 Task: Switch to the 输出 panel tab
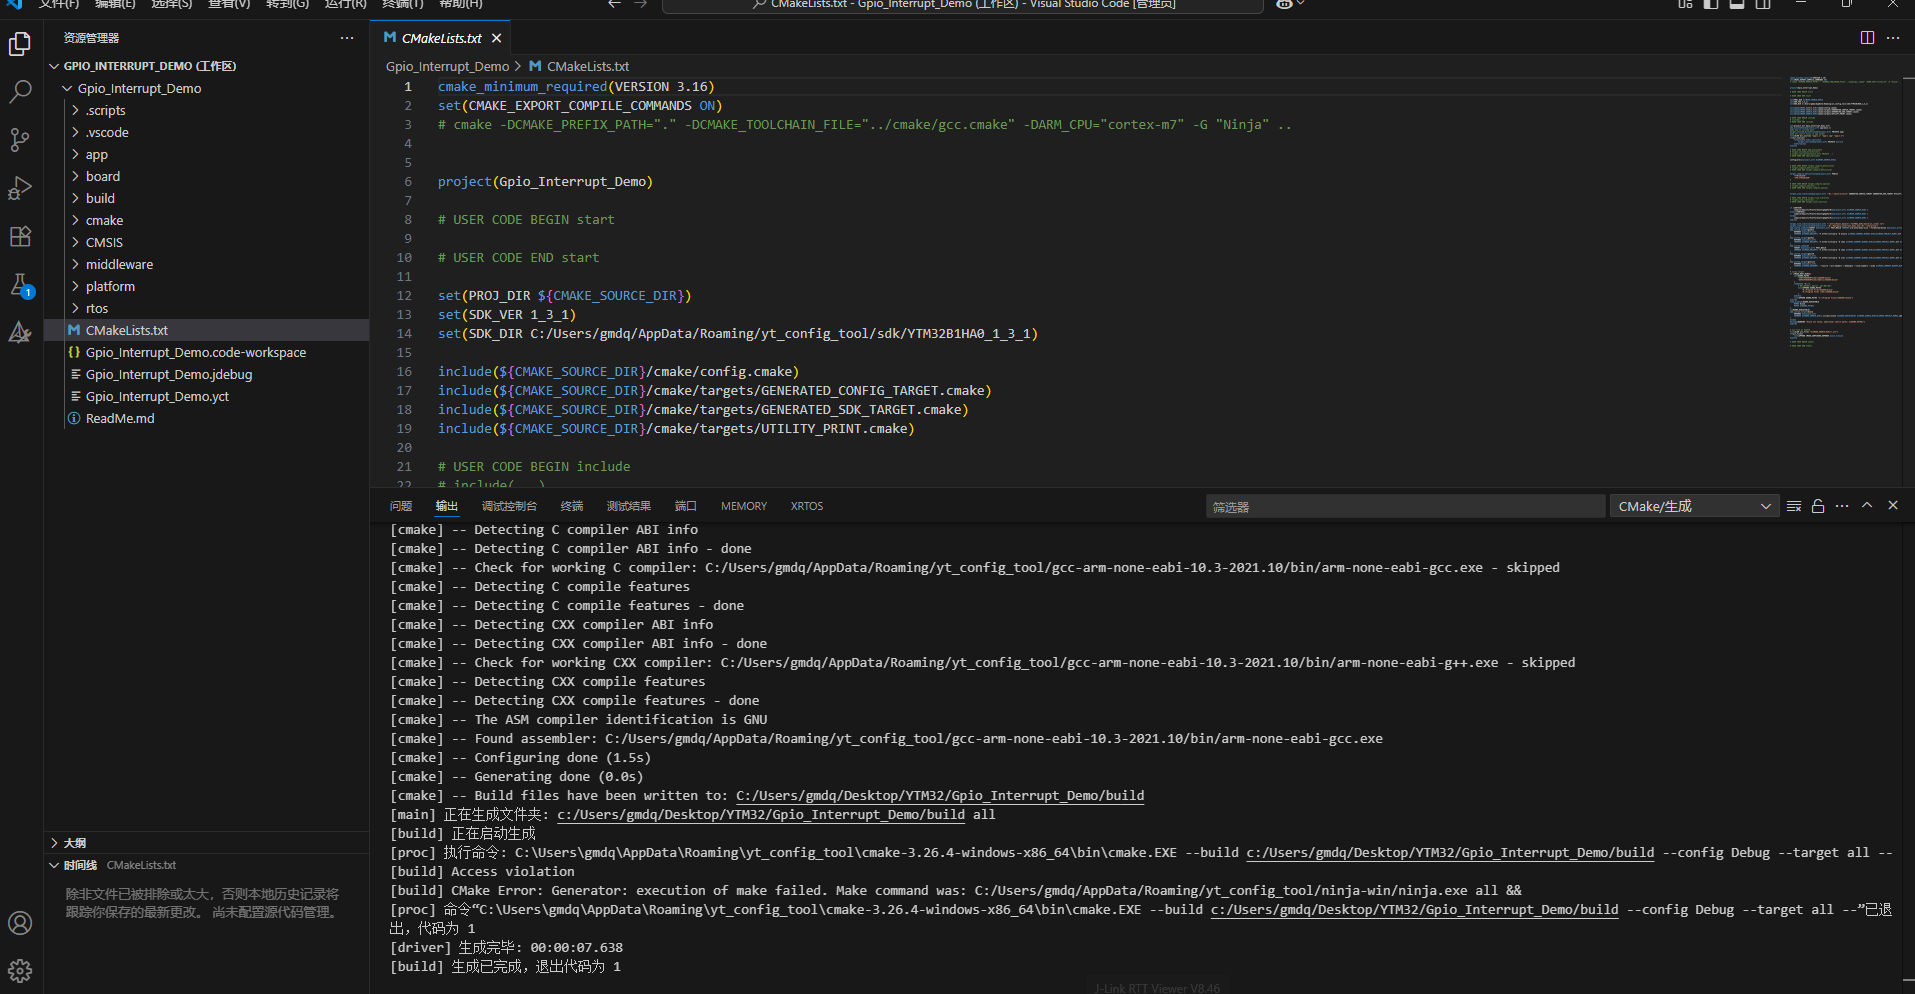[447, 506]
